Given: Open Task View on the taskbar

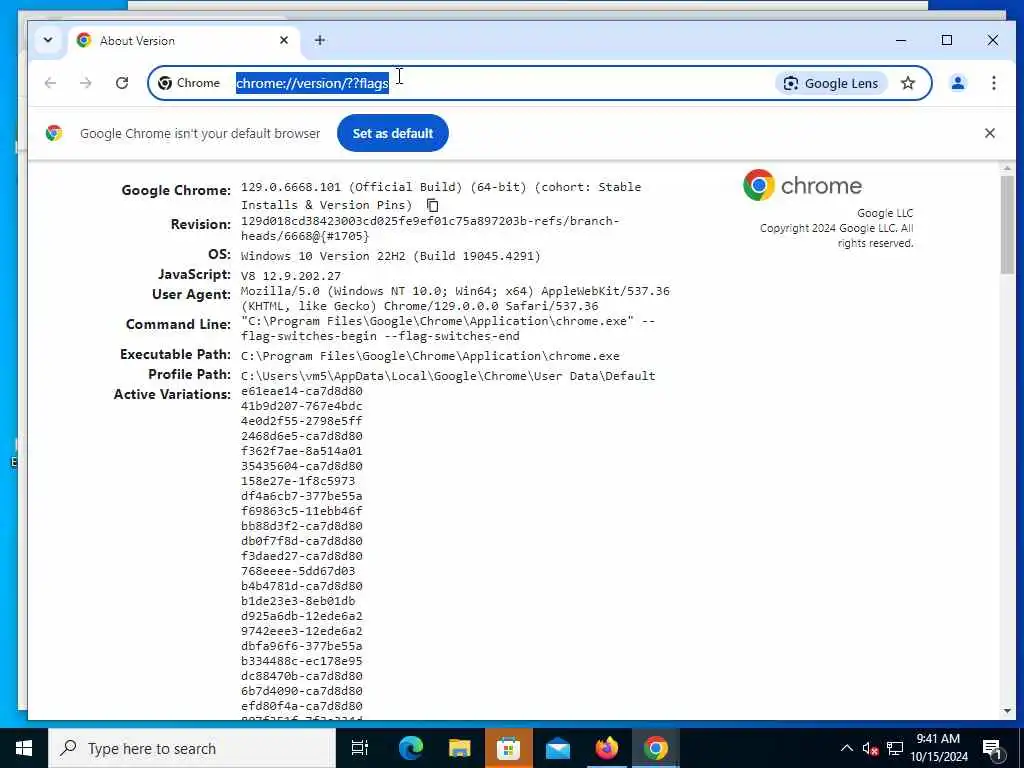Looking at the screenshot, I should [360, 748].
